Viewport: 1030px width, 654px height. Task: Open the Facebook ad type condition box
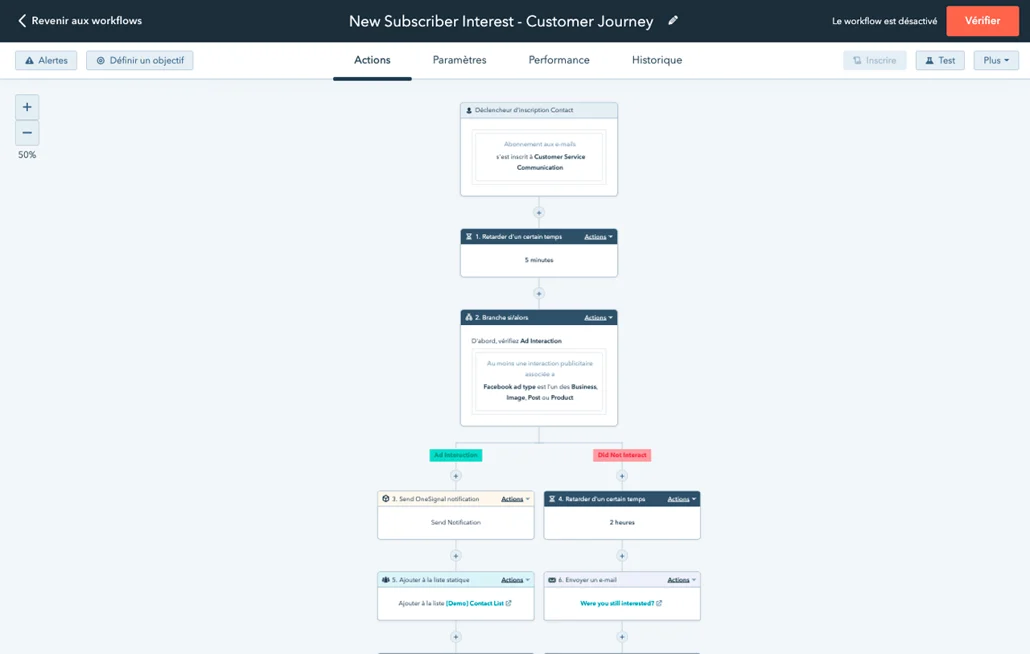539,380
